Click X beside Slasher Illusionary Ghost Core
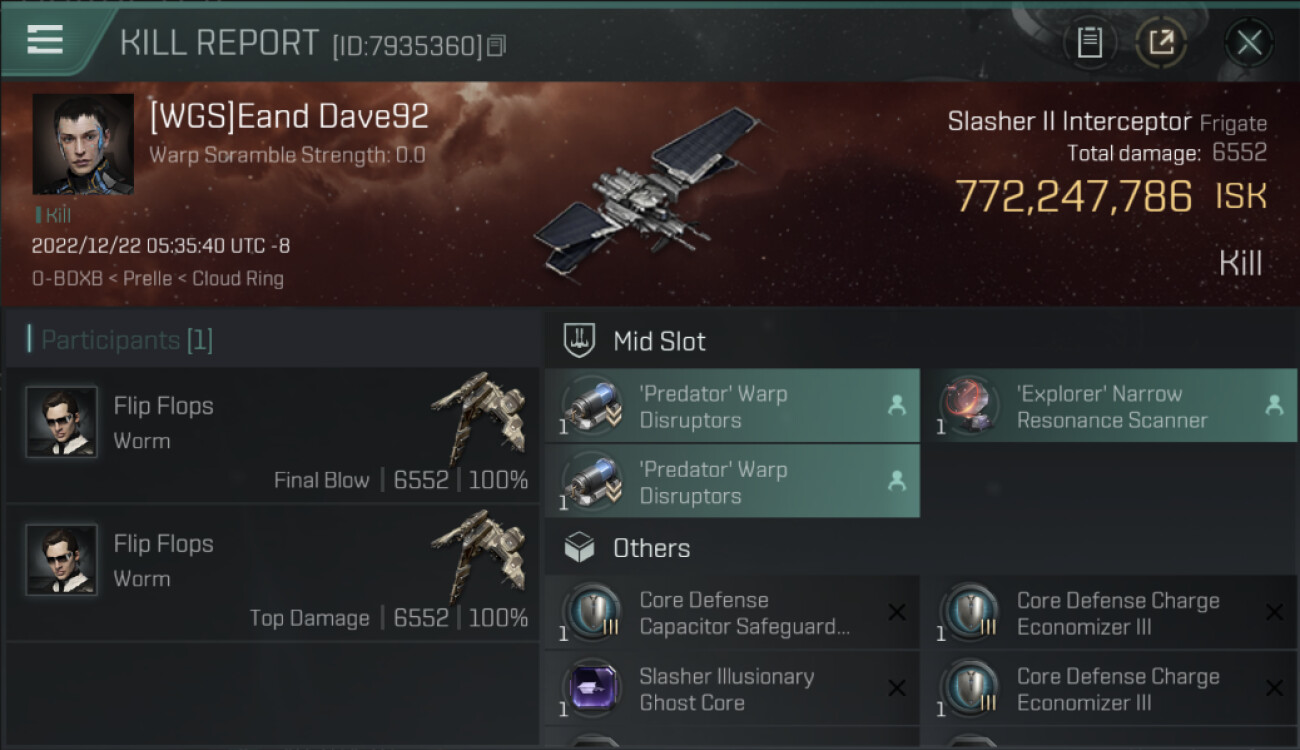The height and width of the screenshot is (750, 1300). point(897,688)
